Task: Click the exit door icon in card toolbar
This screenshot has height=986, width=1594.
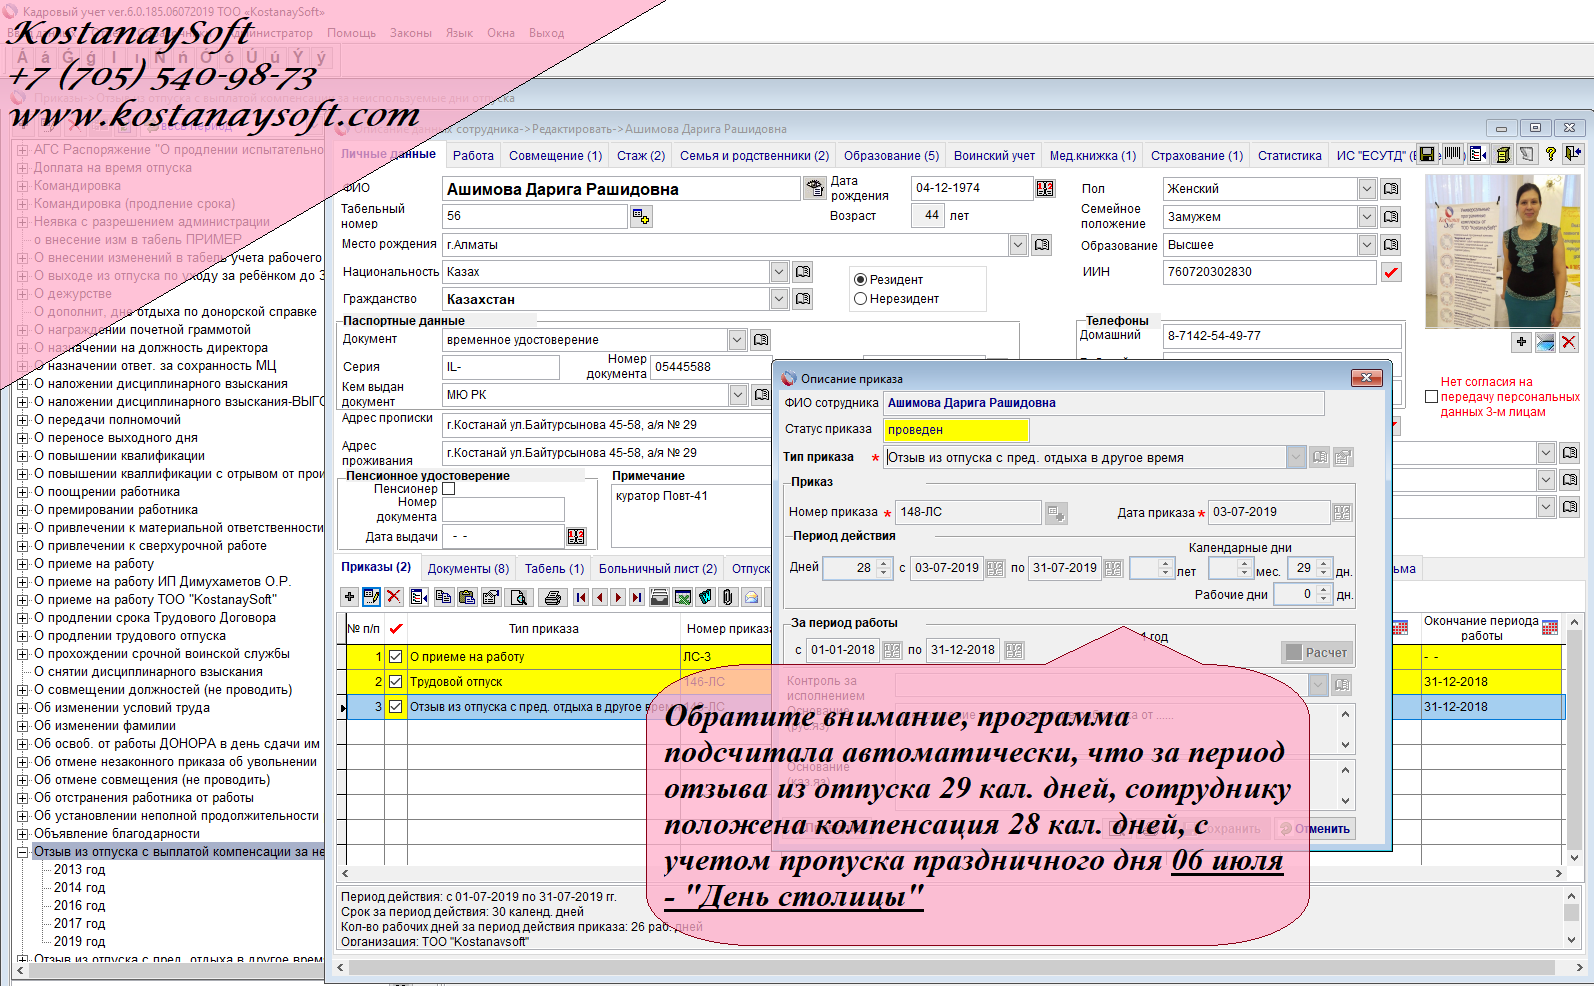Action: click(x=1574, y=154)
